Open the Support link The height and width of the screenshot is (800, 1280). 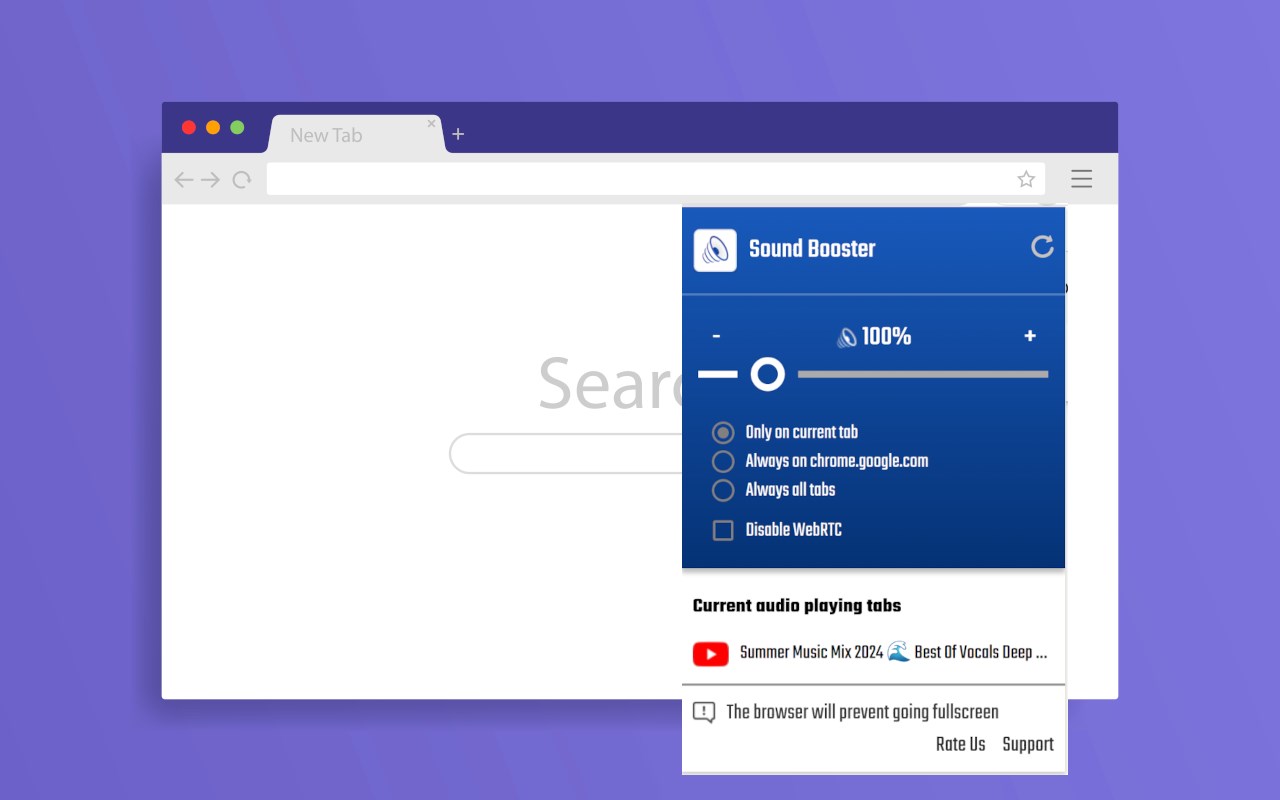click(1028, 744)
